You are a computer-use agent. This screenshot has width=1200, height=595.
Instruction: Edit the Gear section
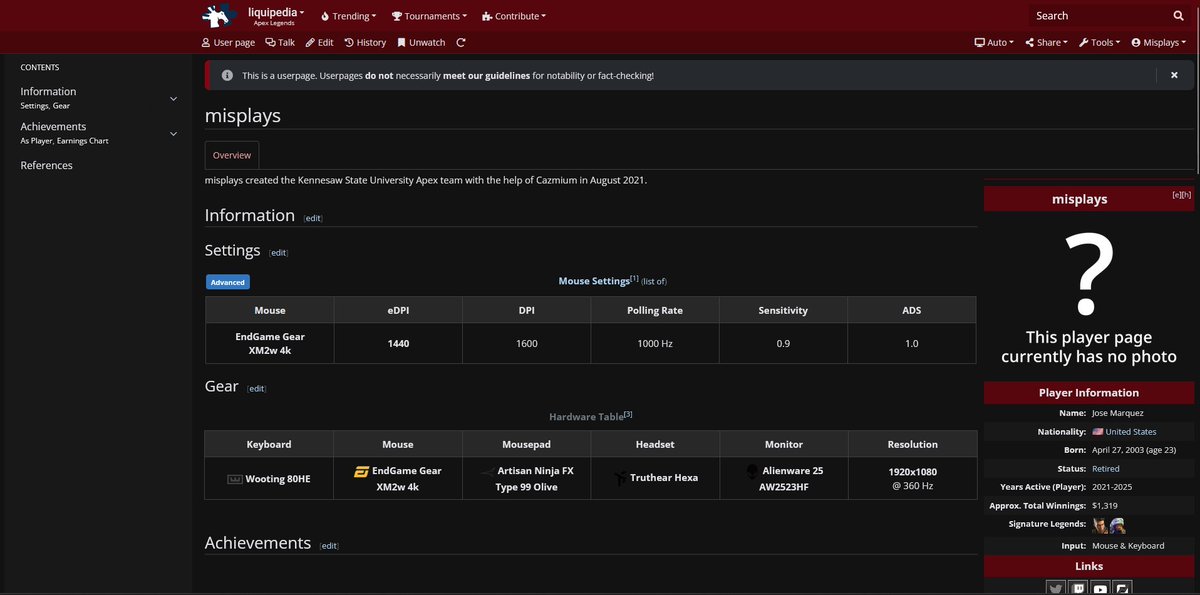[256, 388]
